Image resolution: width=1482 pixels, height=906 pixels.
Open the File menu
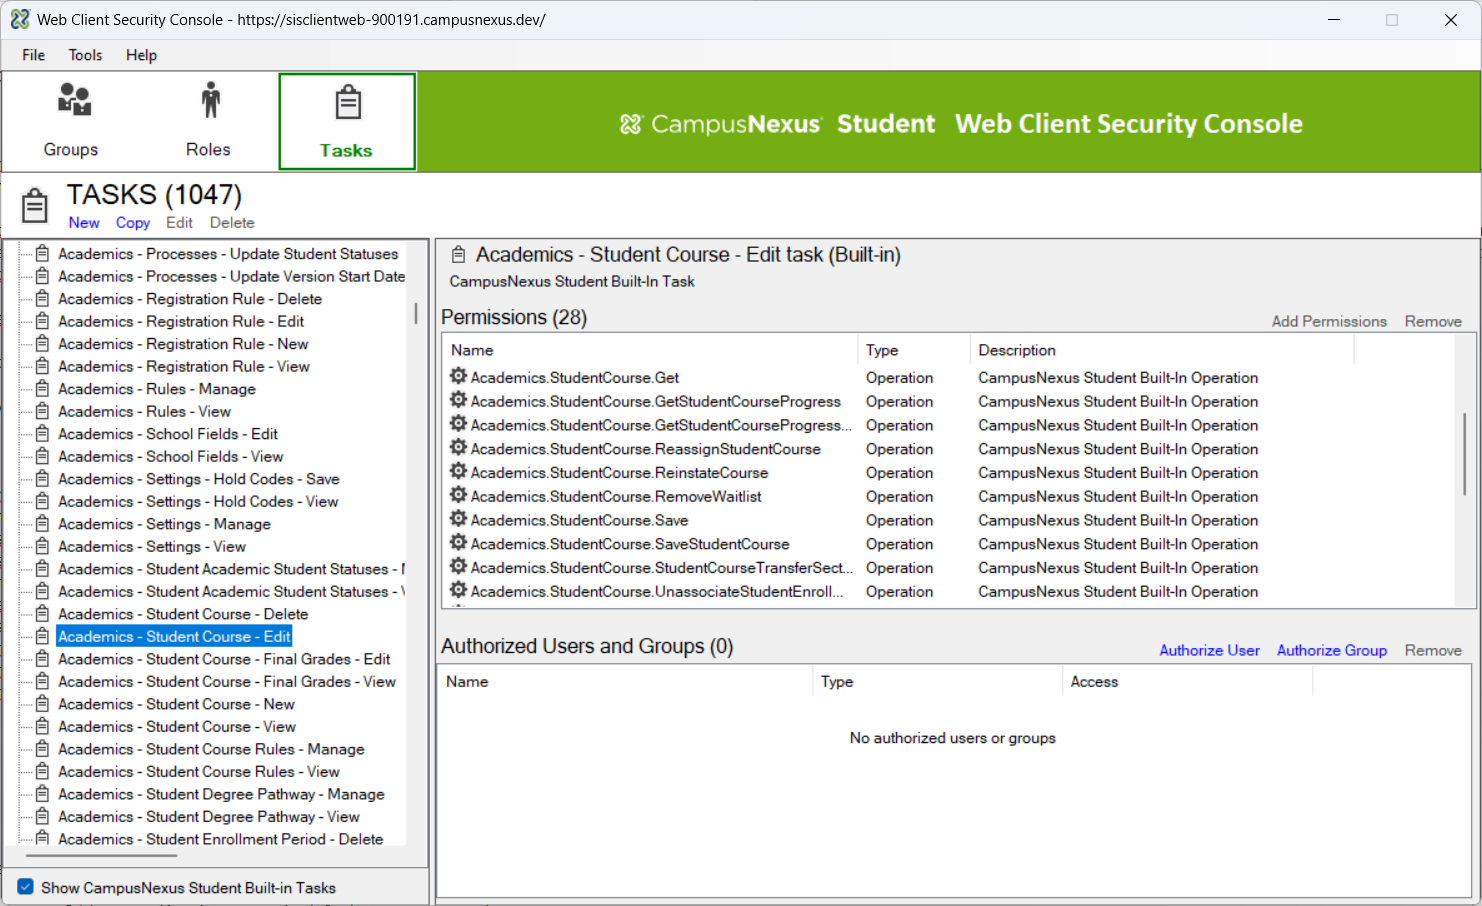(34, 55)
